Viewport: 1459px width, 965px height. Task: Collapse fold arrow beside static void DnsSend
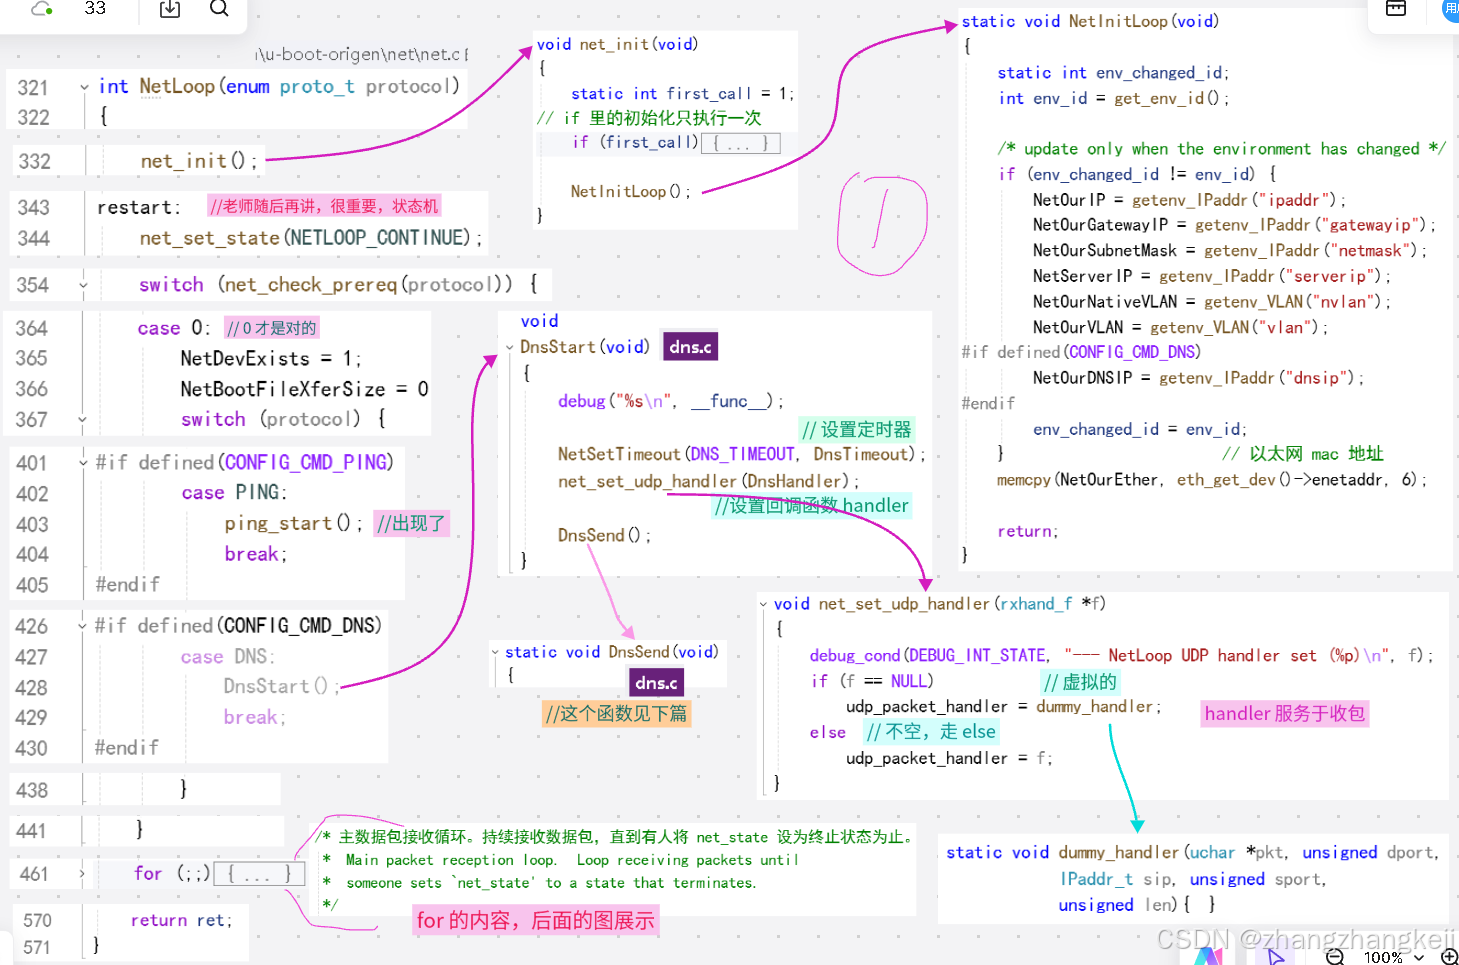(x=495, y=652)
